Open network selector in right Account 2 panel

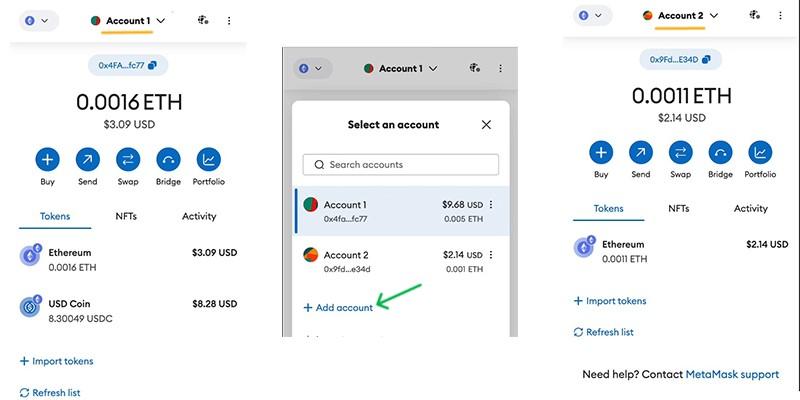[x=592, y=16]
